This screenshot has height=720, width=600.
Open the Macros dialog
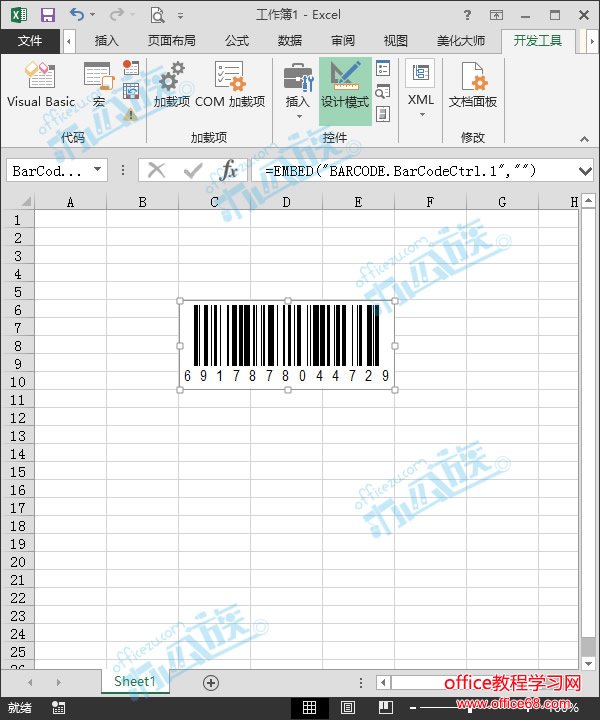point(99,86)
